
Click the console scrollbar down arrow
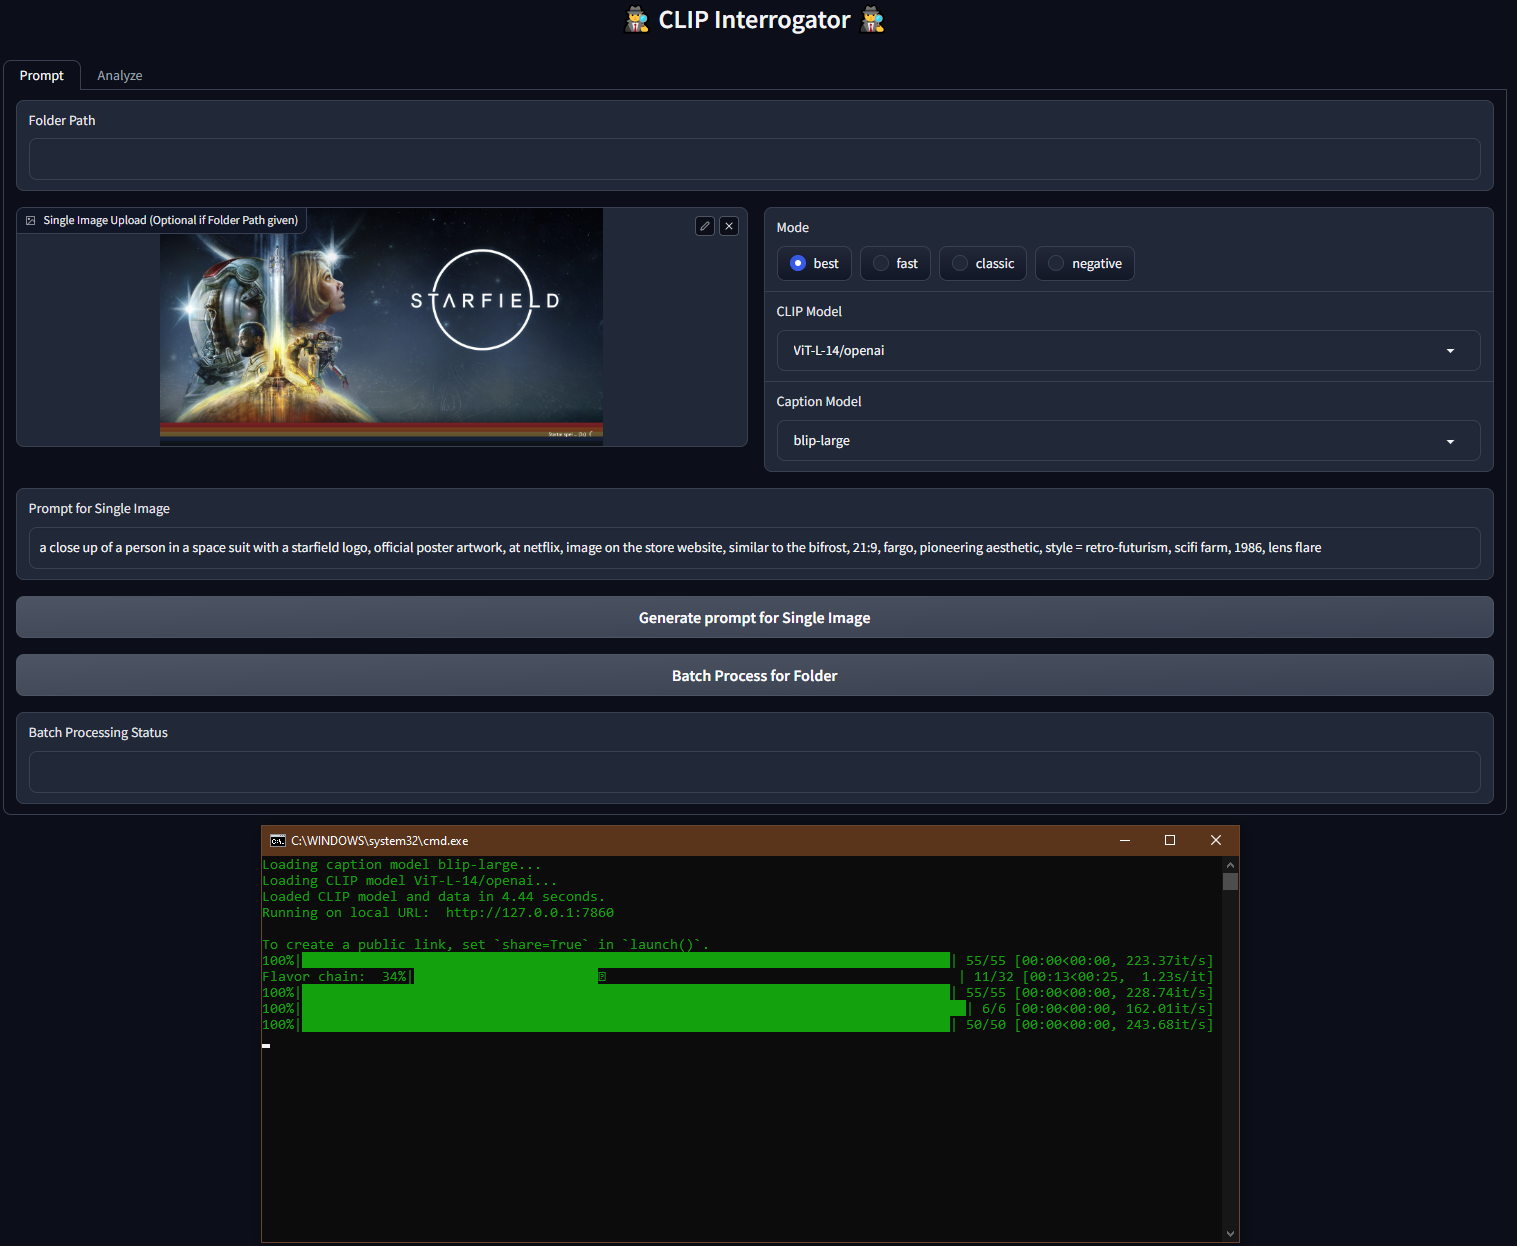click(1230, 1233)
